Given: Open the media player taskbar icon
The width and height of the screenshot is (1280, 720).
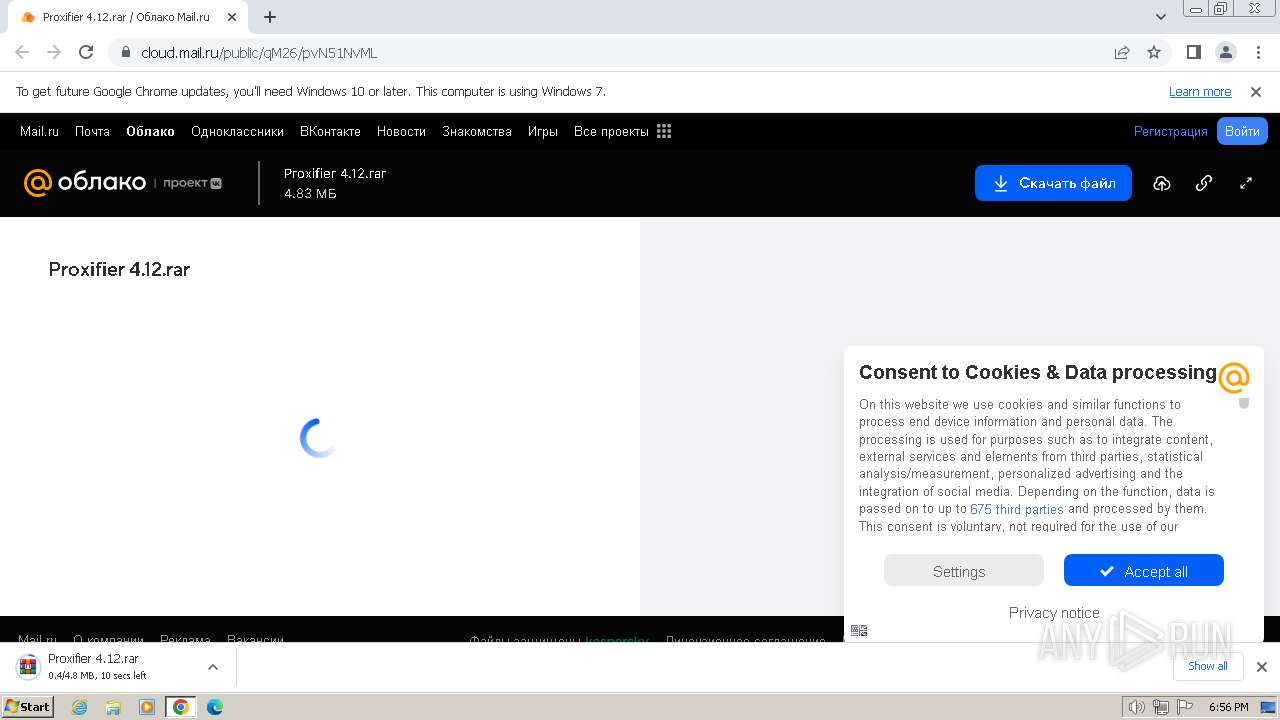Looking at the screenshot, I should pyautogui.click(x=147, y=707).
